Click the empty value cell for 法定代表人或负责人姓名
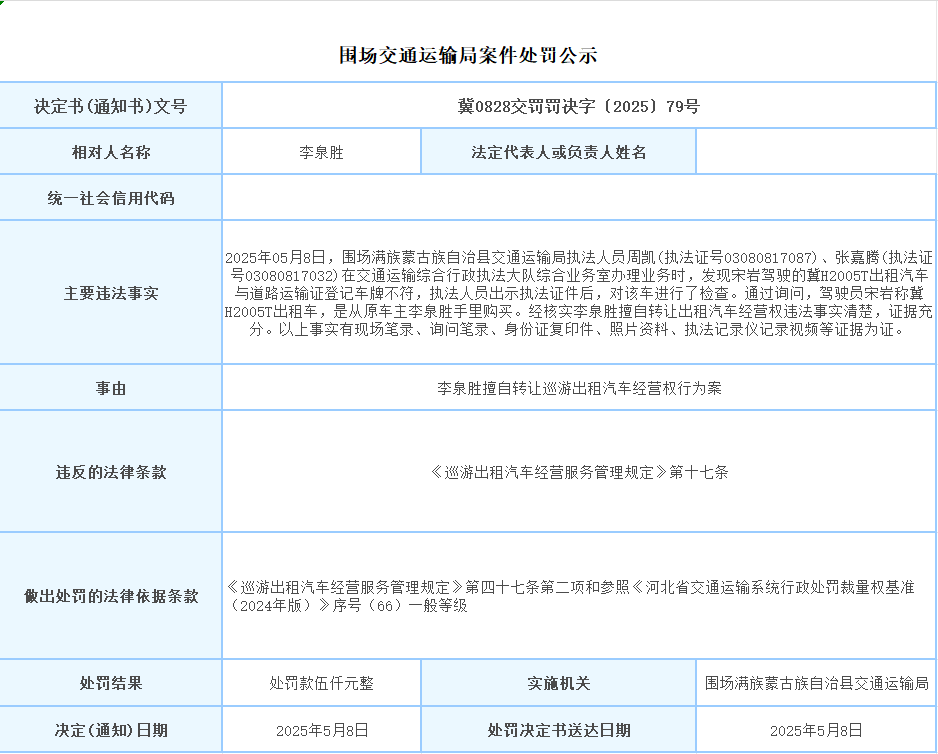This screenshot has height=754, width=938. pos(816,152)
